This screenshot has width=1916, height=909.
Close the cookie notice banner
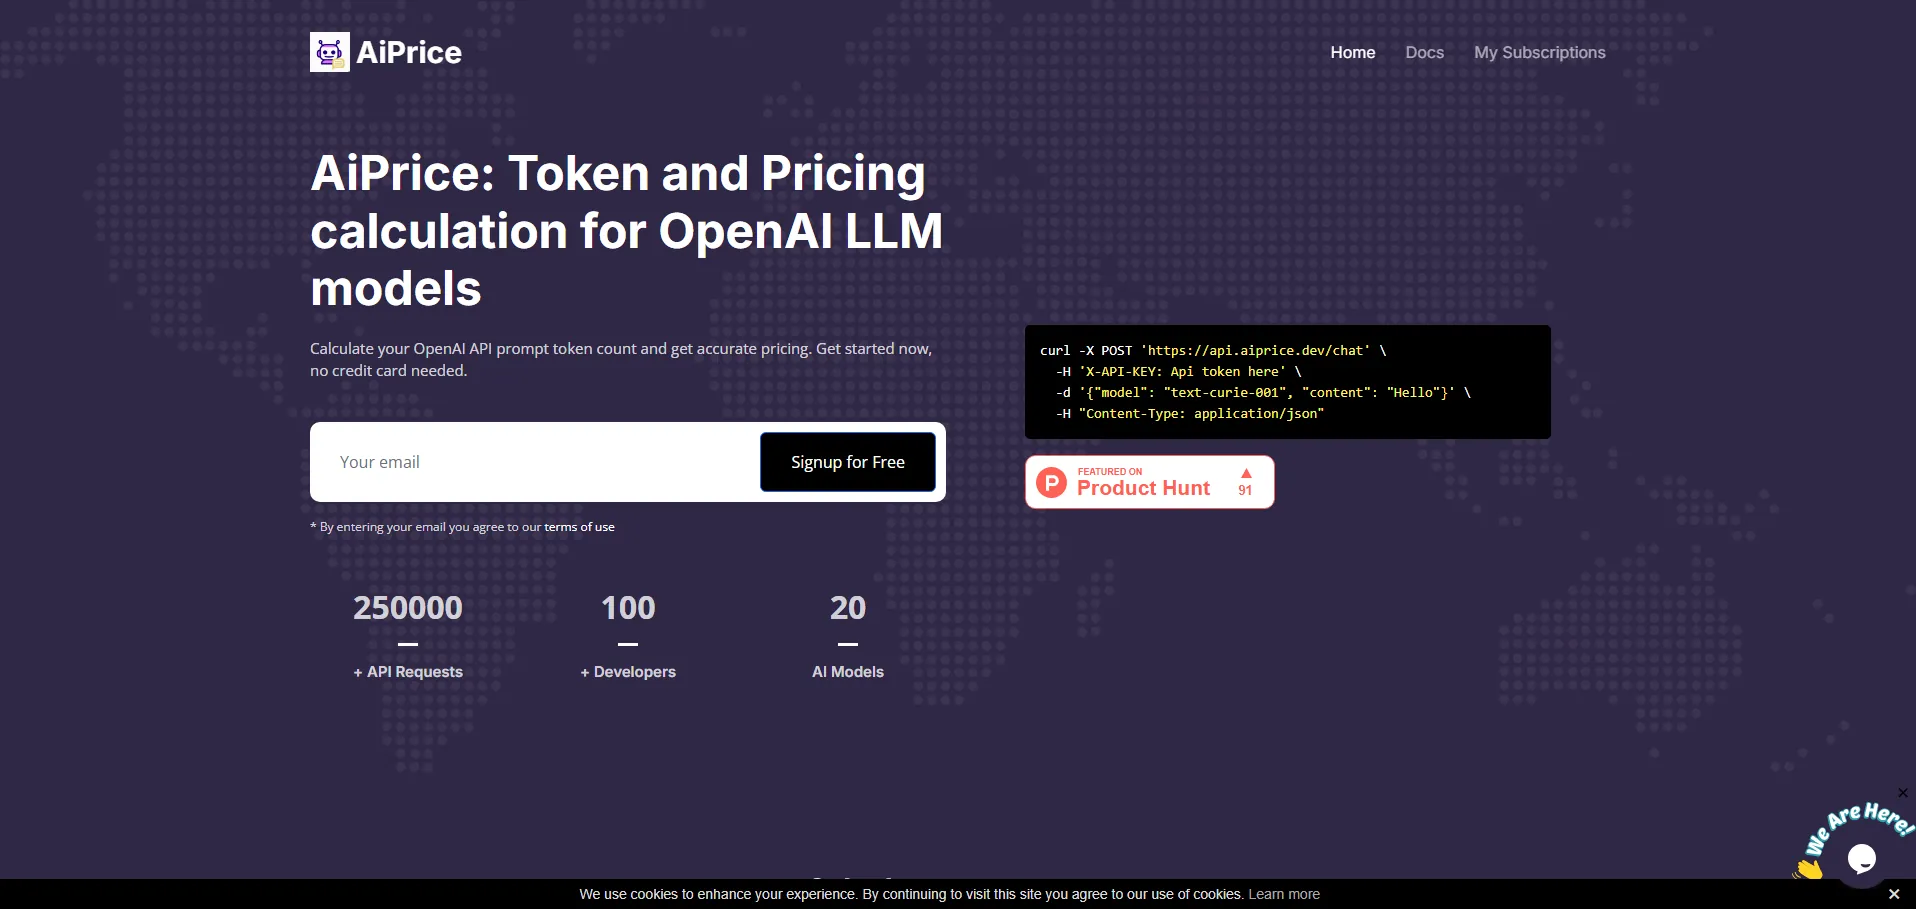(x=1893, y=894)
